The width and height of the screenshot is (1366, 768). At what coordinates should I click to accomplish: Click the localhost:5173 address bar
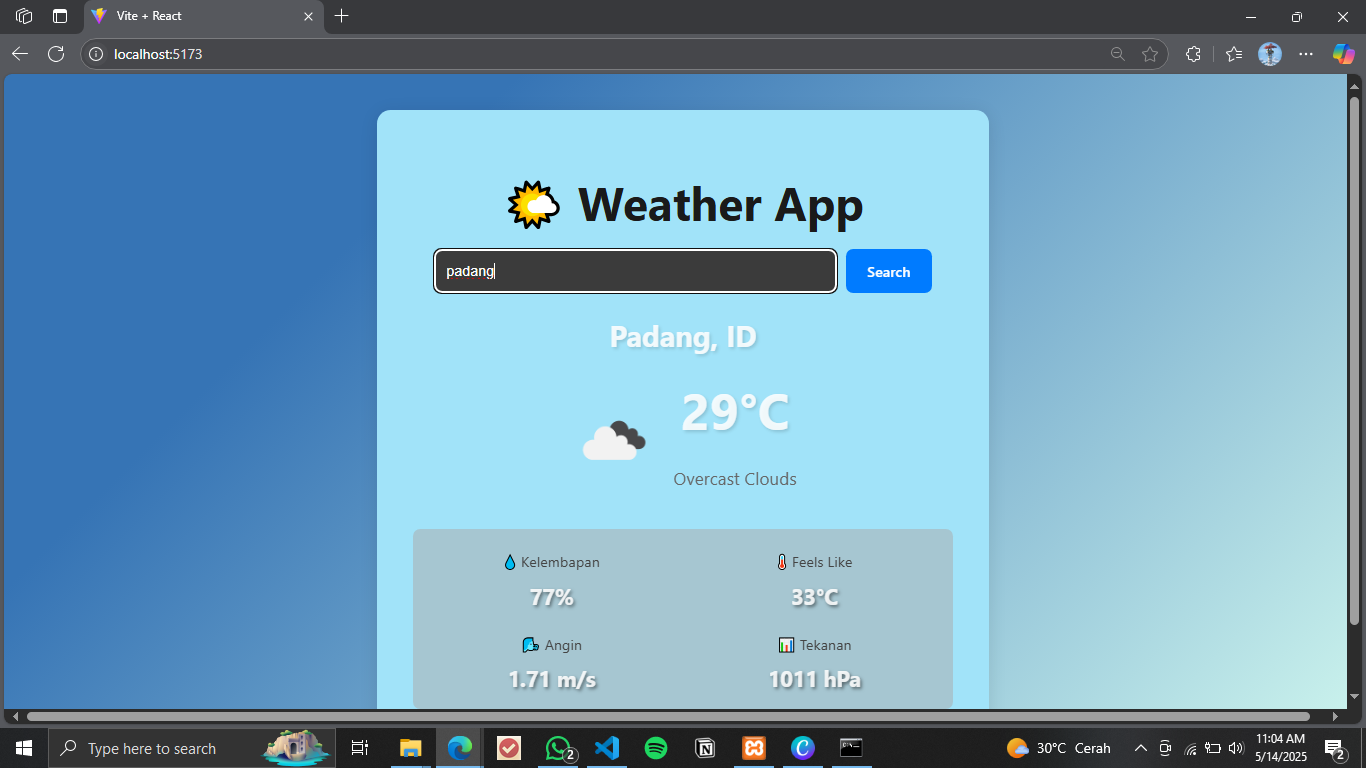[x=600, y=54]
